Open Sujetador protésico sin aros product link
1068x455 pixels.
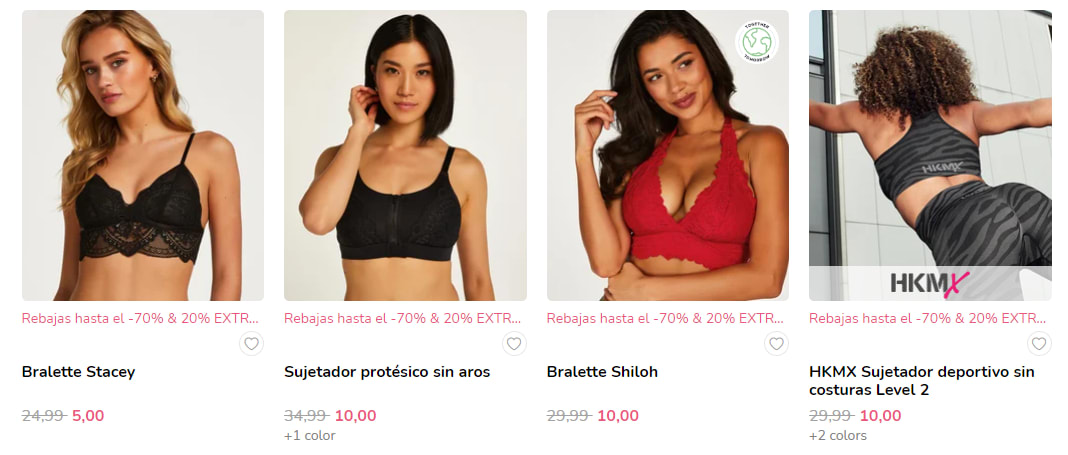[x=387, y=373]
